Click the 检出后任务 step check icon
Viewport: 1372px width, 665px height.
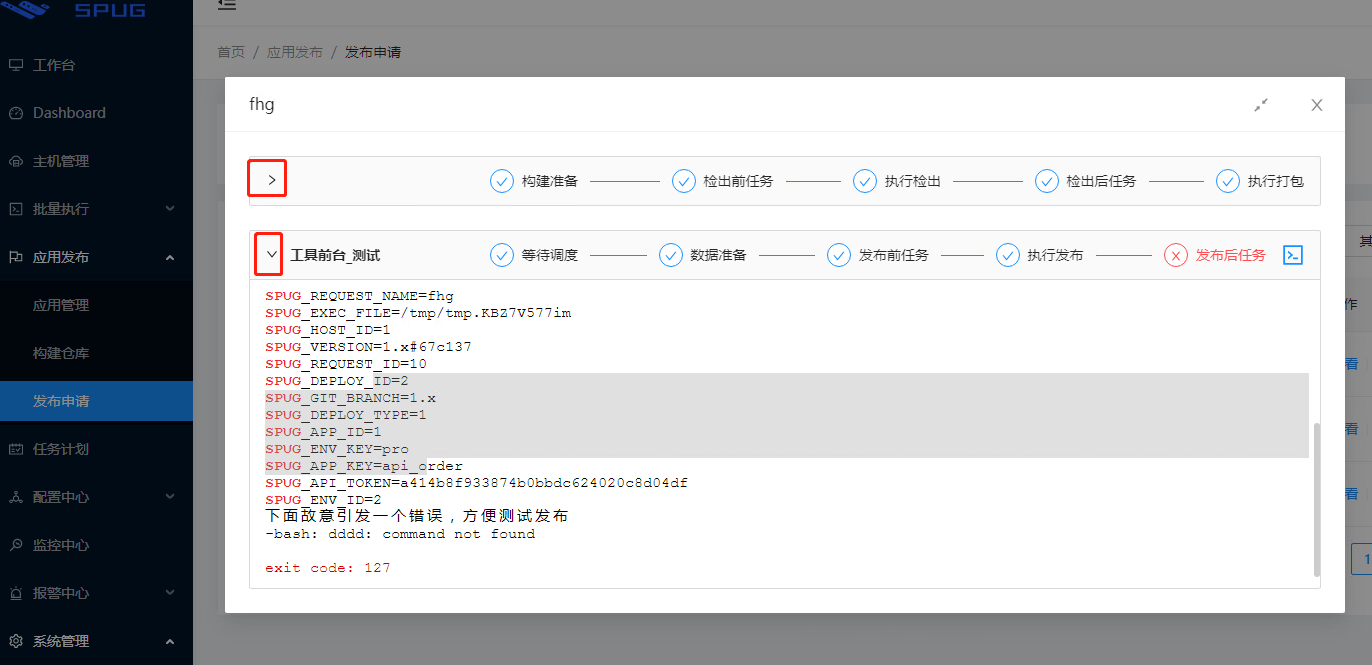coord(1046,181)
